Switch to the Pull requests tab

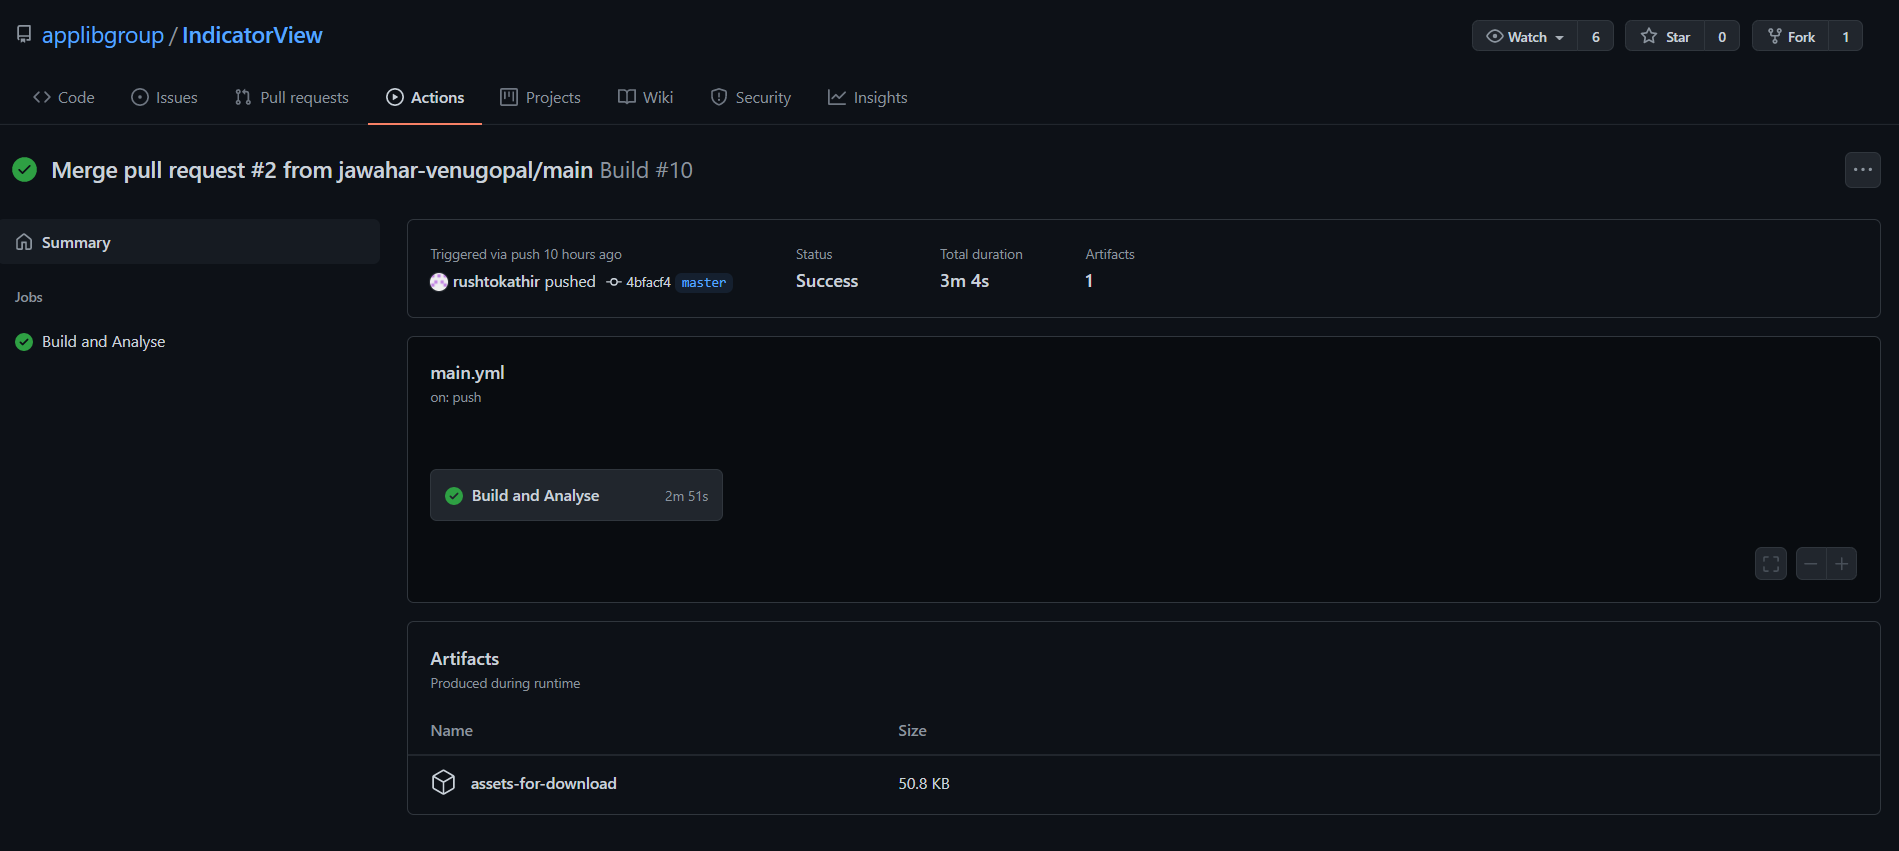pyautogui.click(x=292, y=97)
